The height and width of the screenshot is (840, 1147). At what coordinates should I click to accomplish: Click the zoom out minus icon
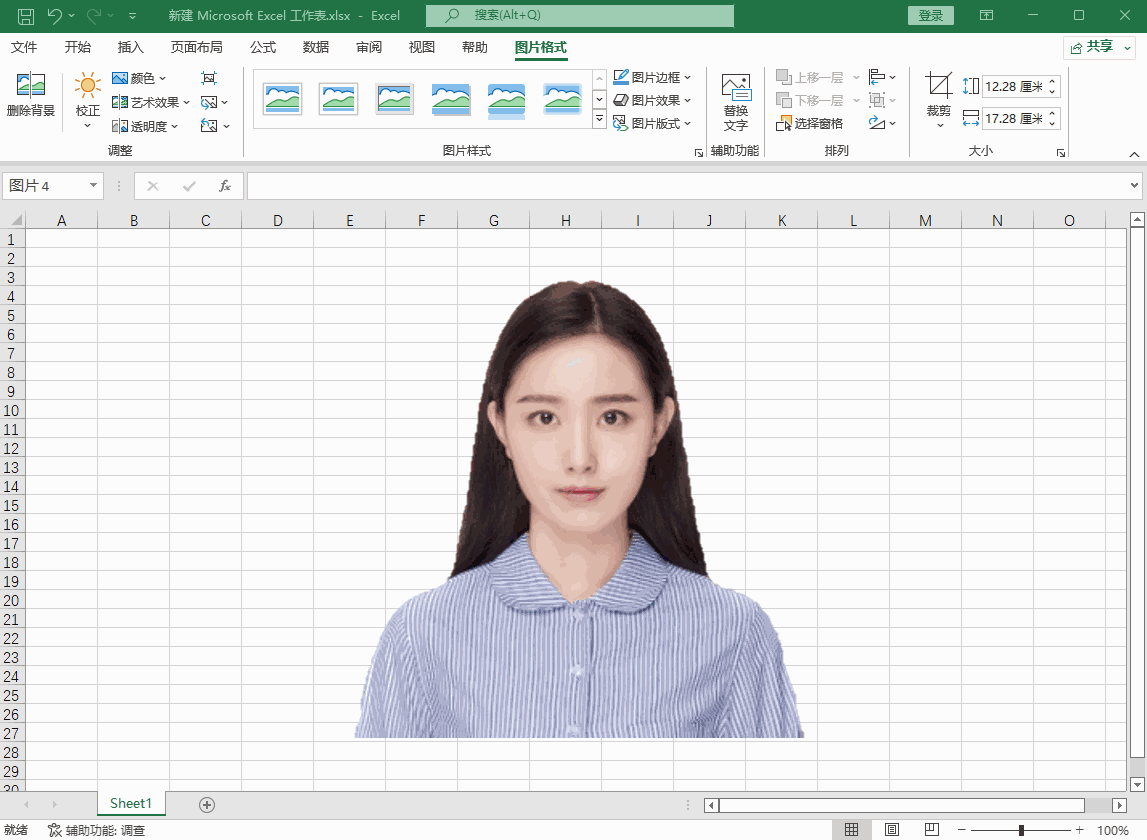click(962, 830)
